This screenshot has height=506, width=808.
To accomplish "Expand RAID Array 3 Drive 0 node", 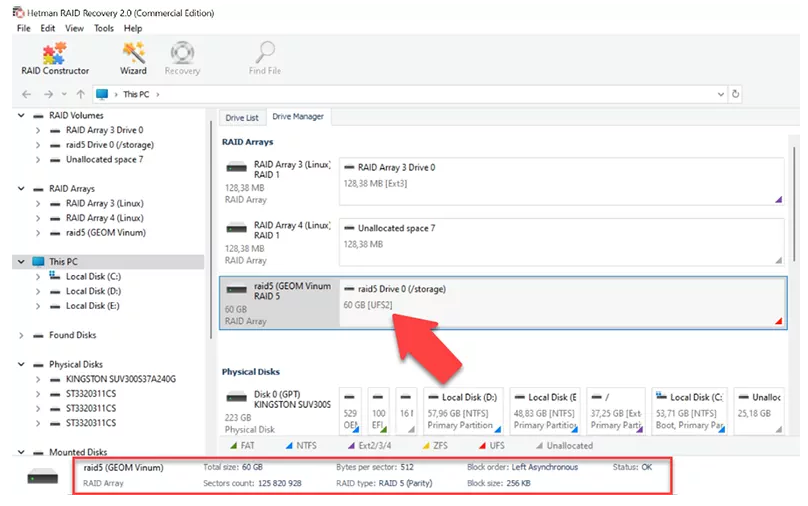I will [x=38, y=130].
